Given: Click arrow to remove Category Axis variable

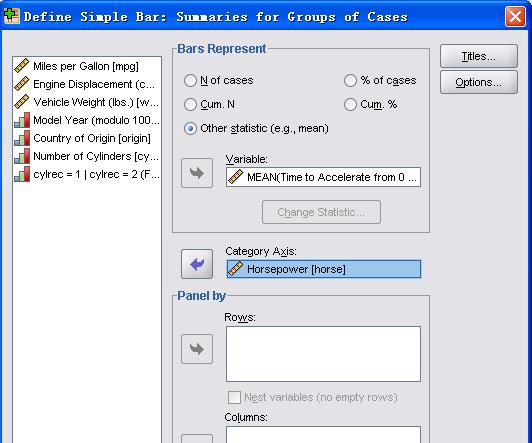Looking at the screenshot, I should pyautogui.click(x=197, y=264).
